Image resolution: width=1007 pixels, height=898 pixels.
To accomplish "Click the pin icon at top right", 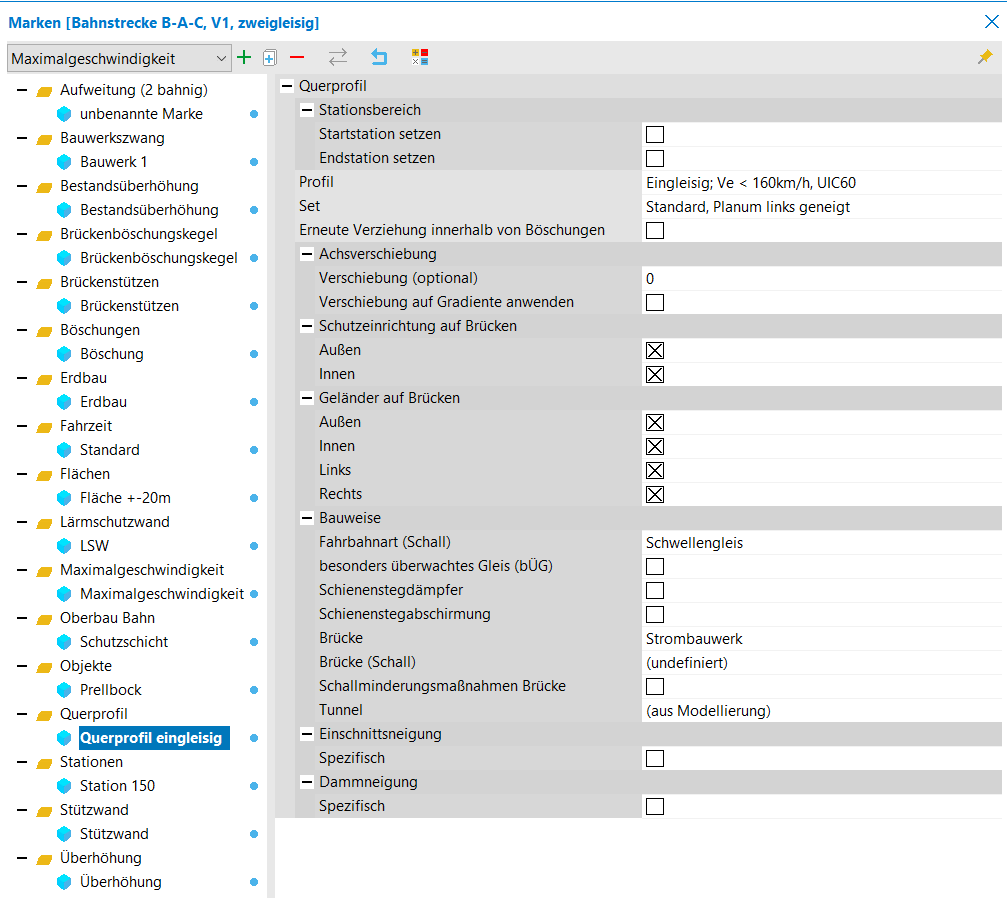I will coord(985,58).
